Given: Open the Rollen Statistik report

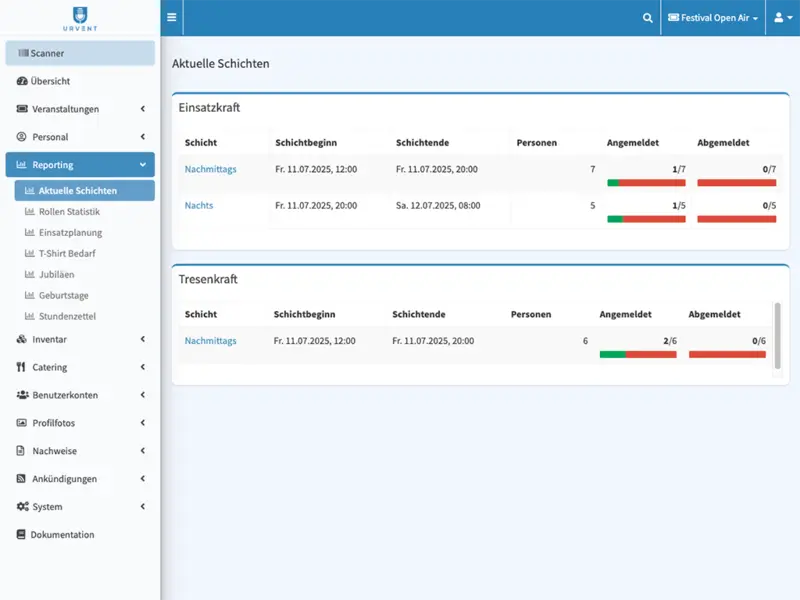Looking at the screenshot, I should (85, 211).
